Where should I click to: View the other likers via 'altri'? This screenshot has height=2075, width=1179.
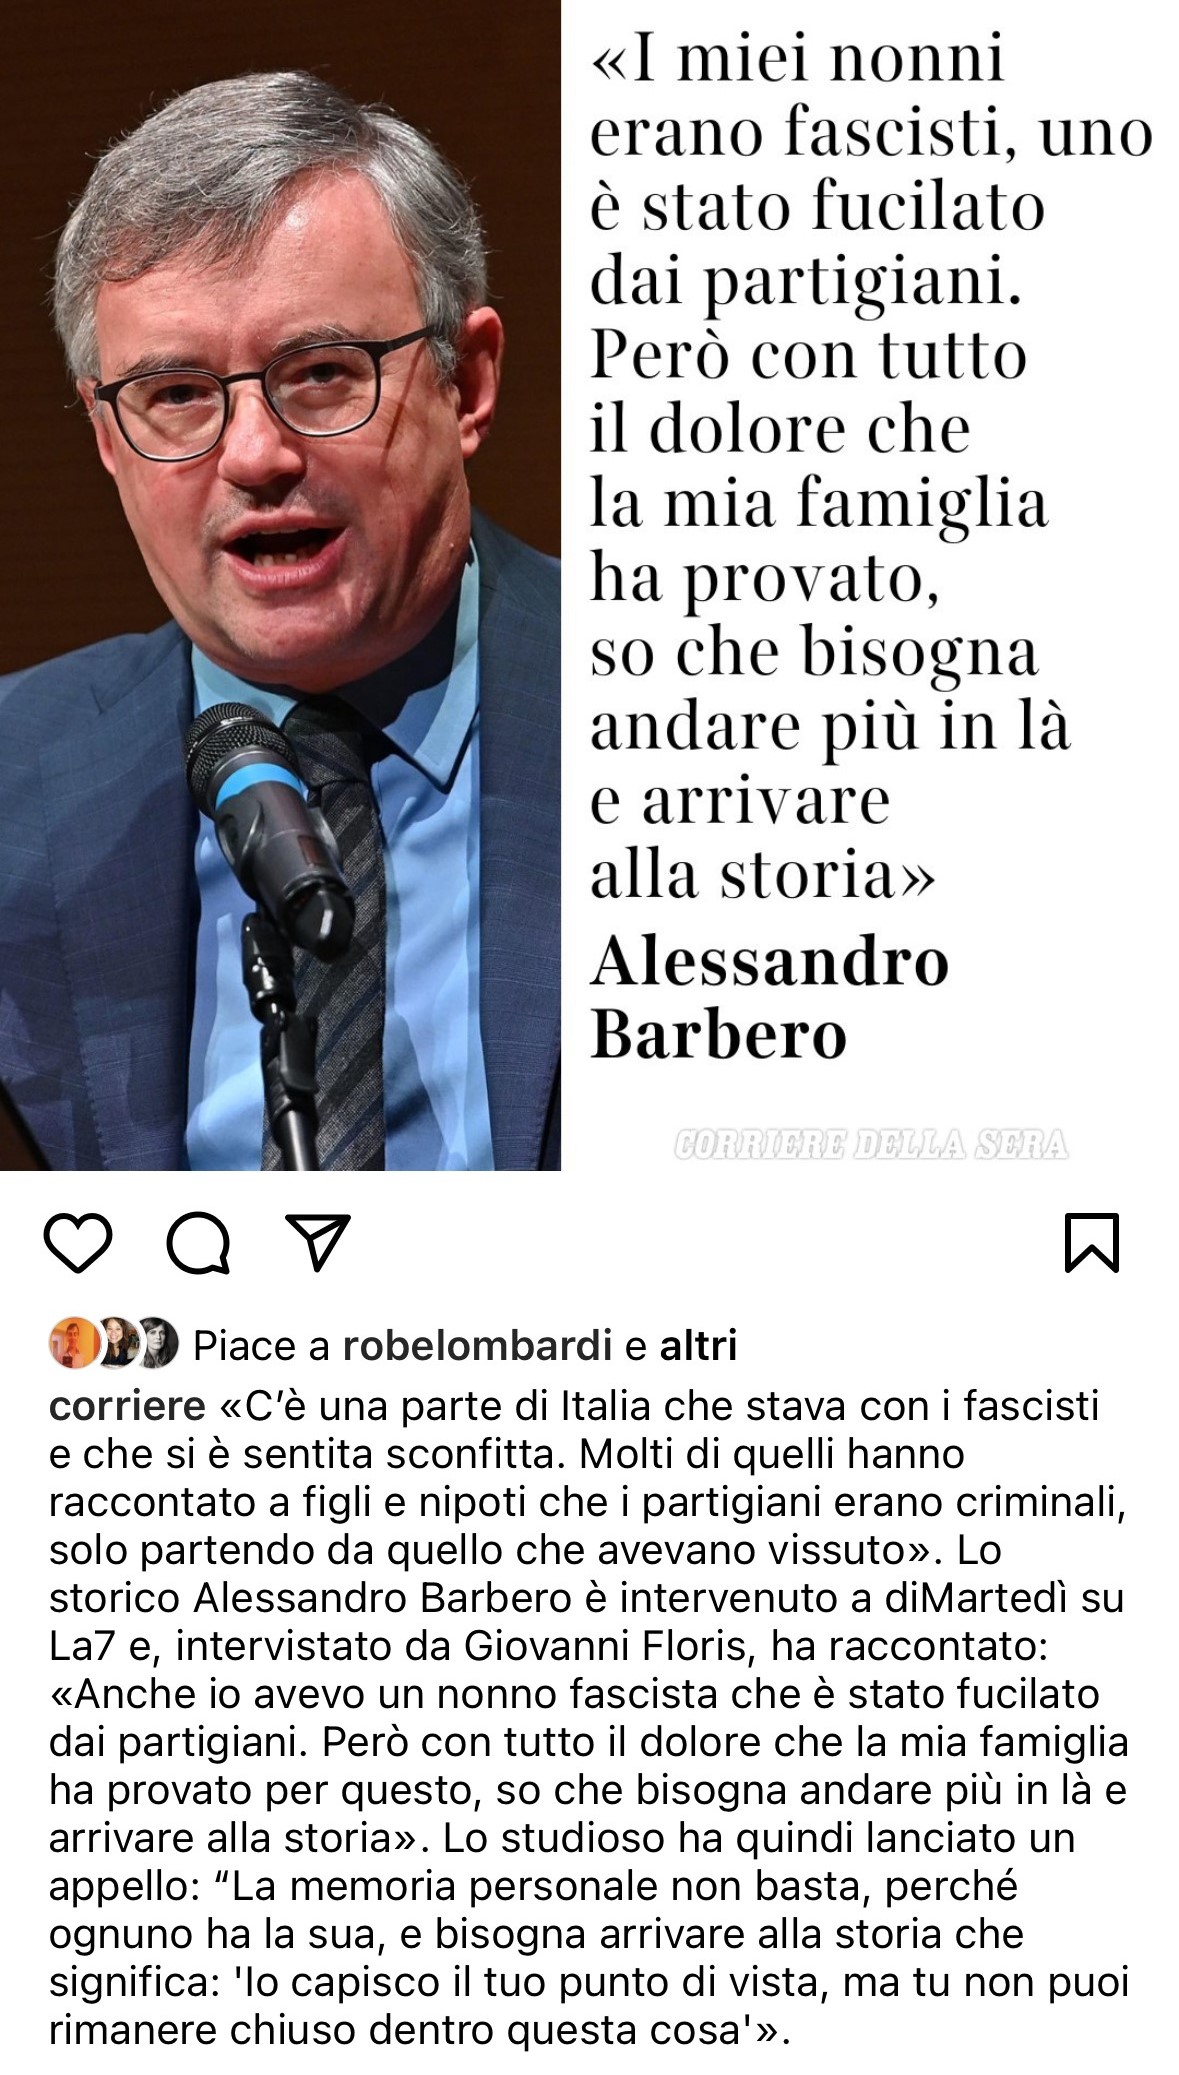coord(698,1346)
